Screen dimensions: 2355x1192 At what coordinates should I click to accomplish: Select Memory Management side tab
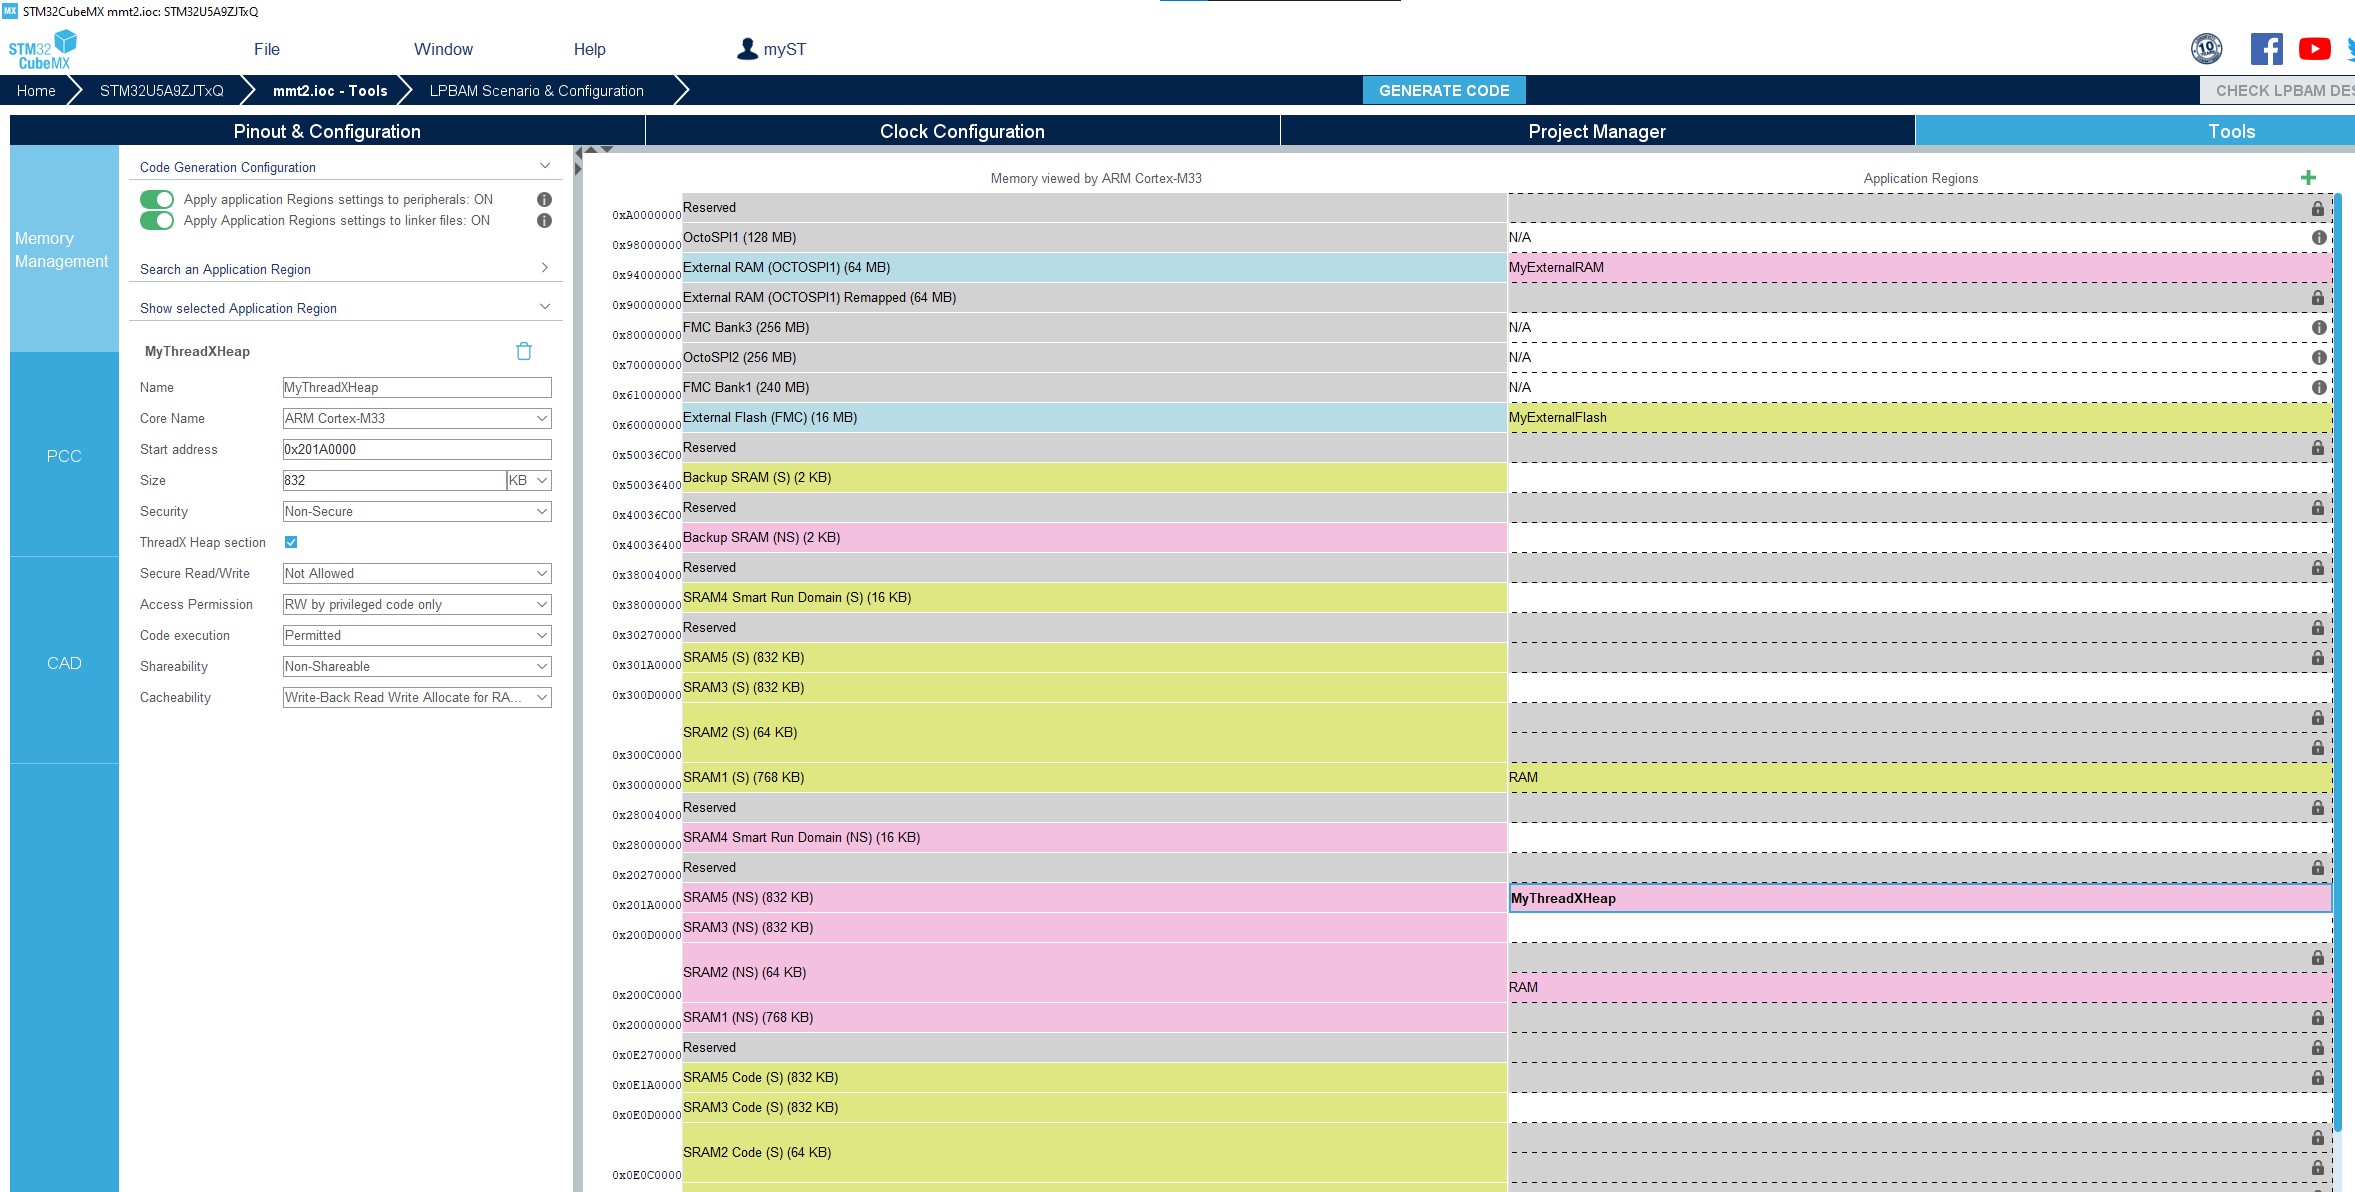tap(64, 249)
